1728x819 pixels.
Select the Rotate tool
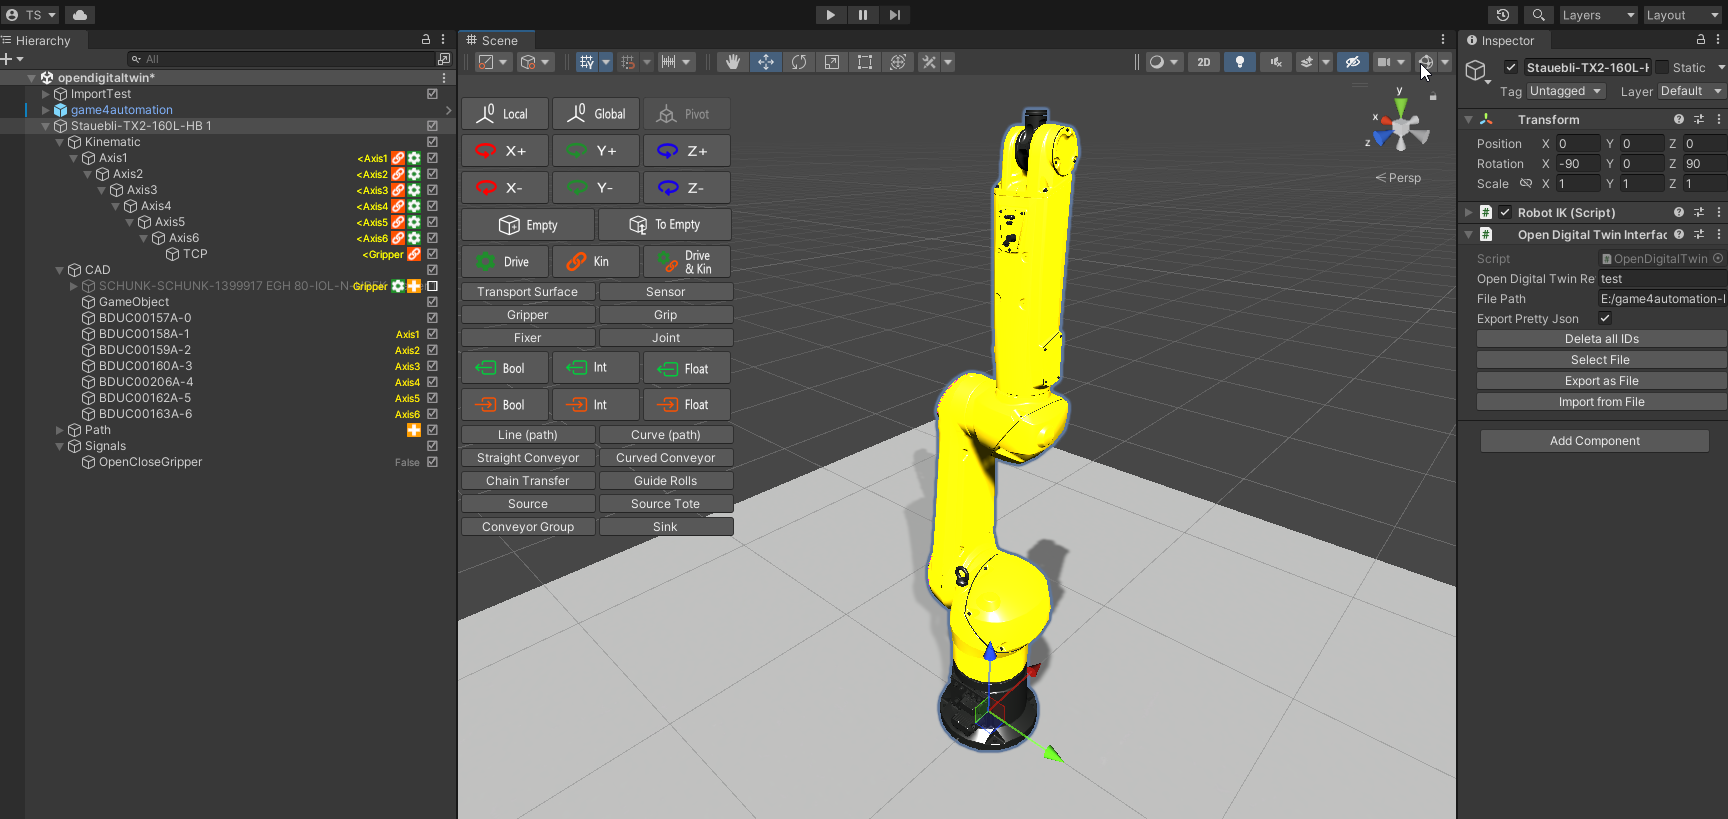pyautogui.click(x=798, y=62)
